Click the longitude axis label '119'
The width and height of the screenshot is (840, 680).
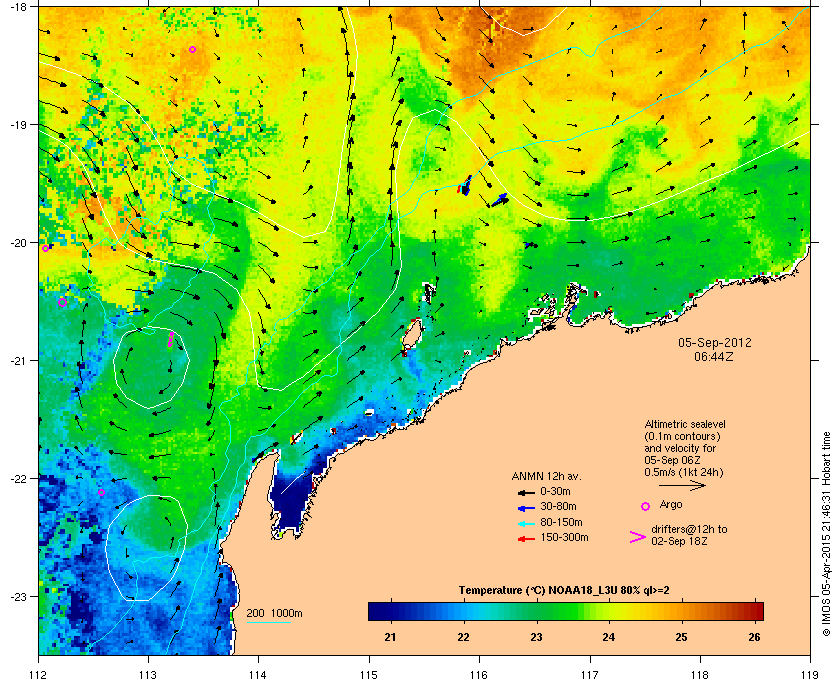click(x=810, y=675)
